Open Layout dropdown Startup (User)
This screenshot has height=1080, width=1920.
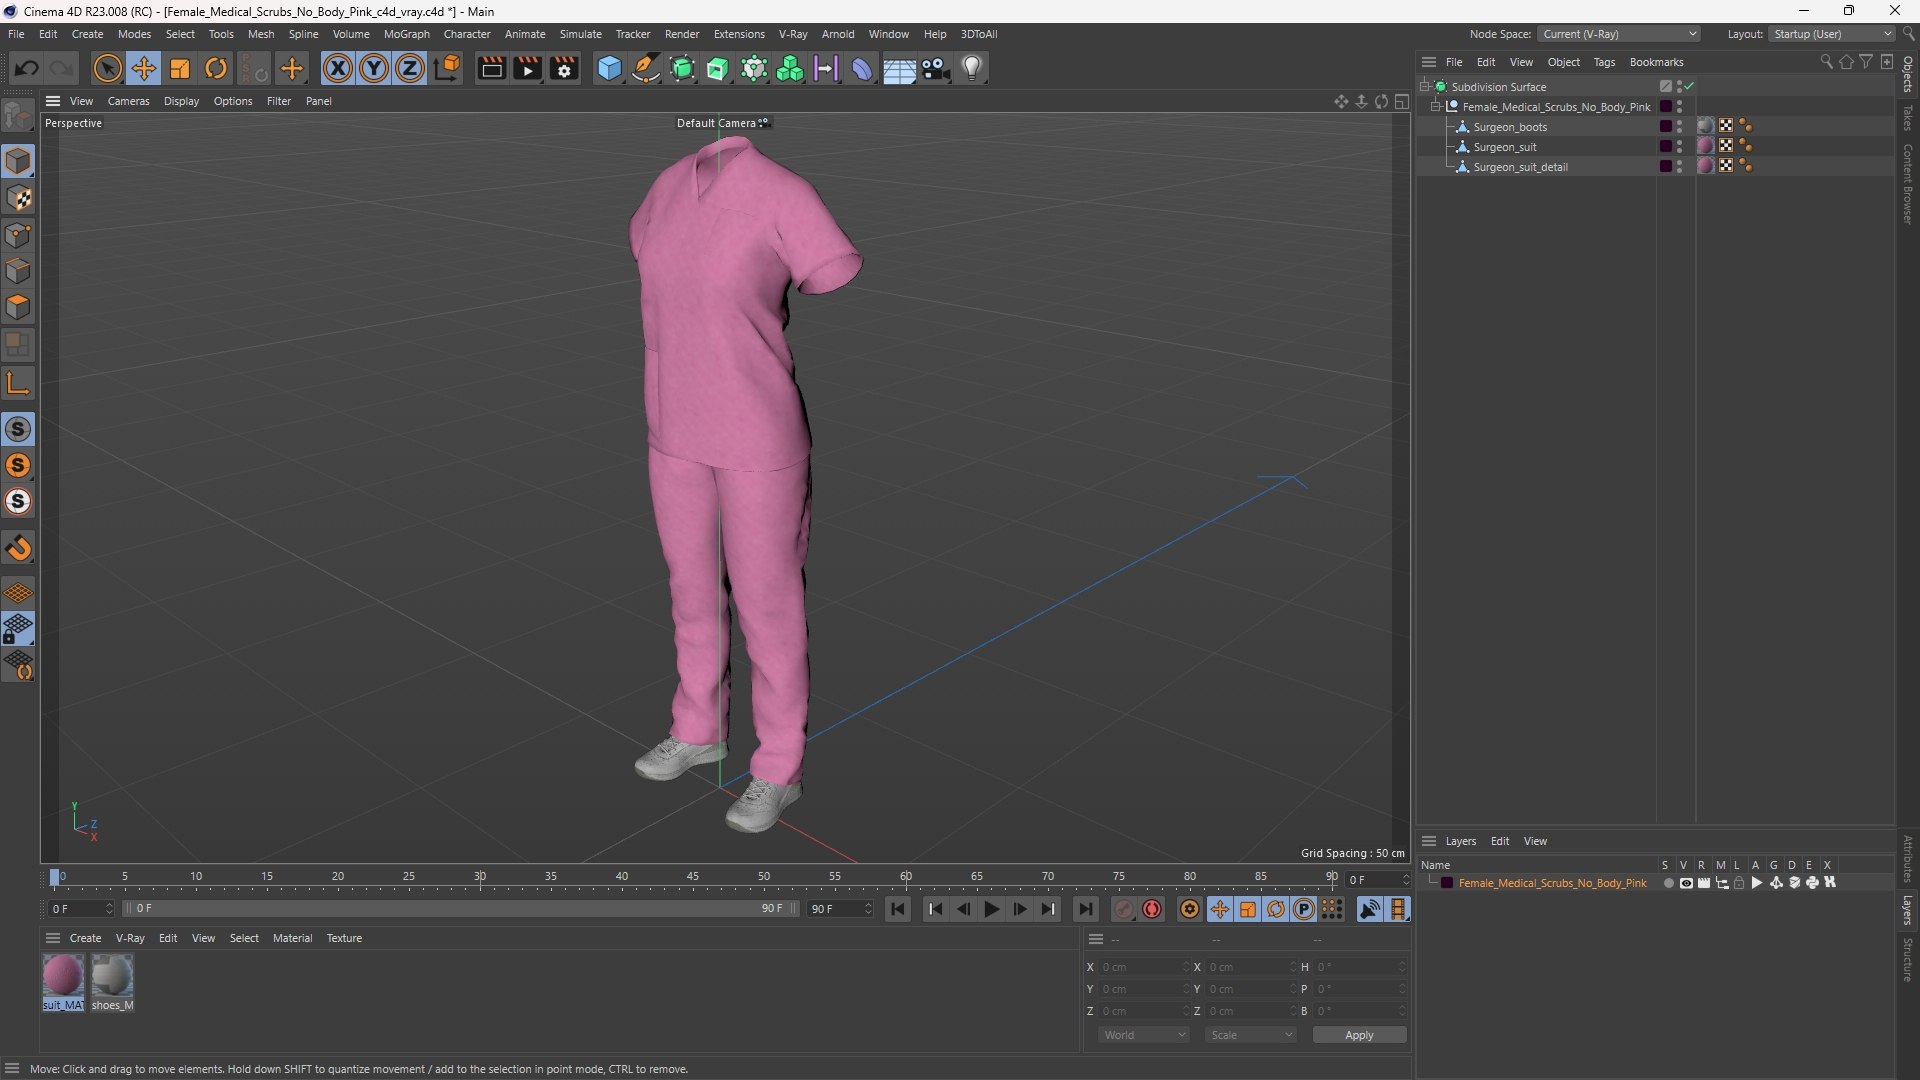pyautogui.click(x=1833, y=34)
